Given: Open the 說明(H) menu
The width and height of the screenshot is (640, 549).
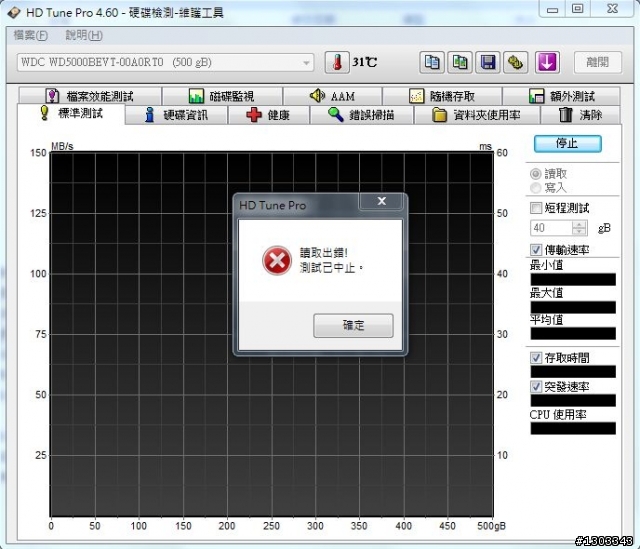Looking at the screenshot, I should pyautogui.click(x=84, y=36).
